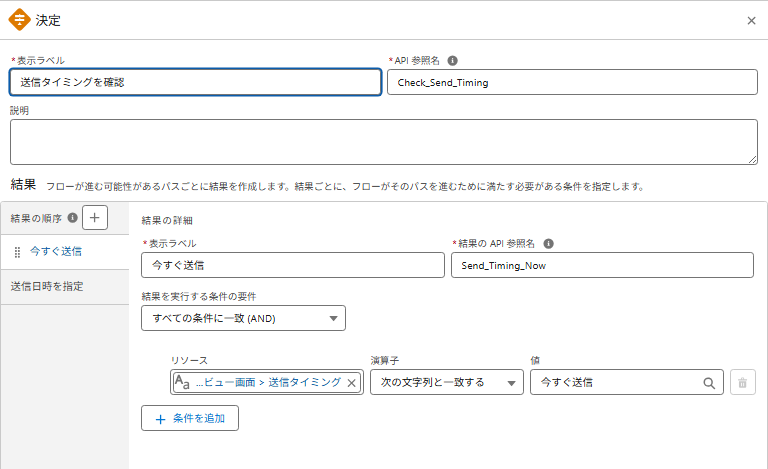Click the Send_Timing_Now API name field
The image size is (768, 469).
601,264
